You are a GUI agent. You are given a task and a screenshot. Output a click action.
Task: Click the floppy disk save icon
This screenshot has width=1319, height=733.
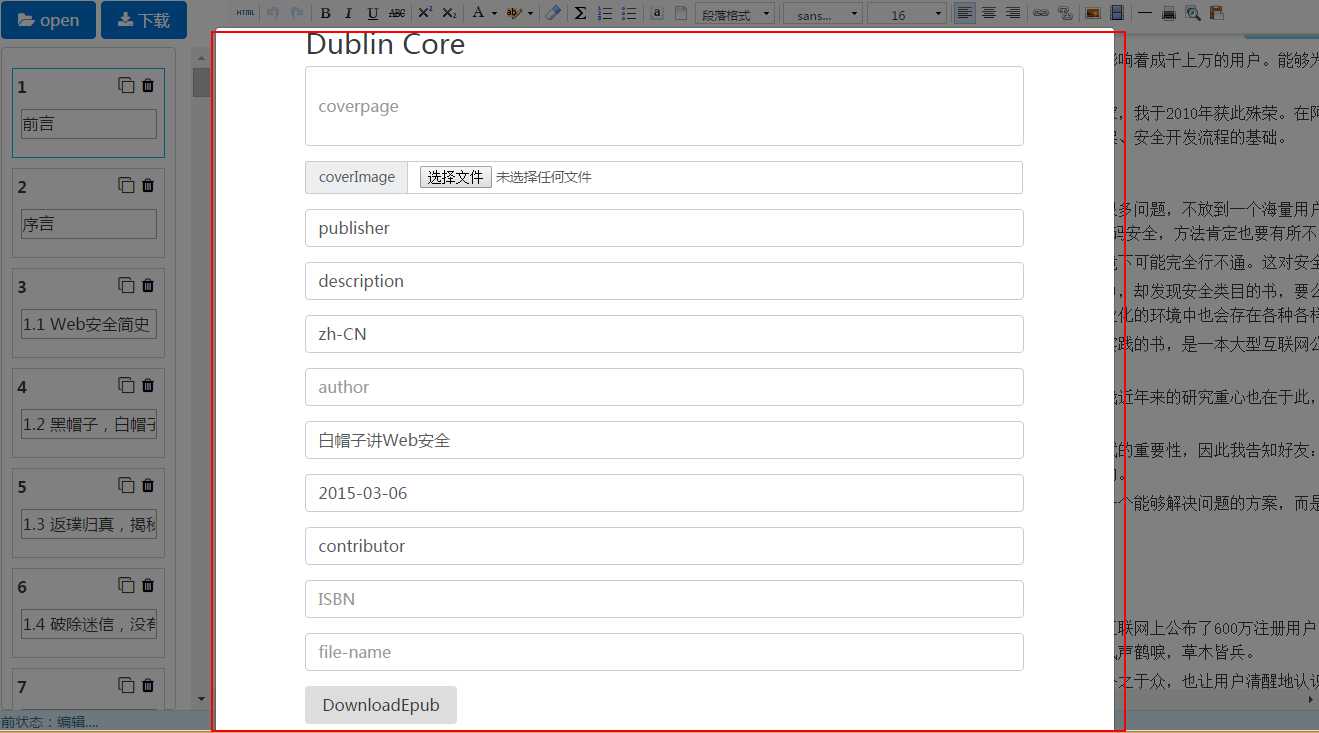[1117, 13]
